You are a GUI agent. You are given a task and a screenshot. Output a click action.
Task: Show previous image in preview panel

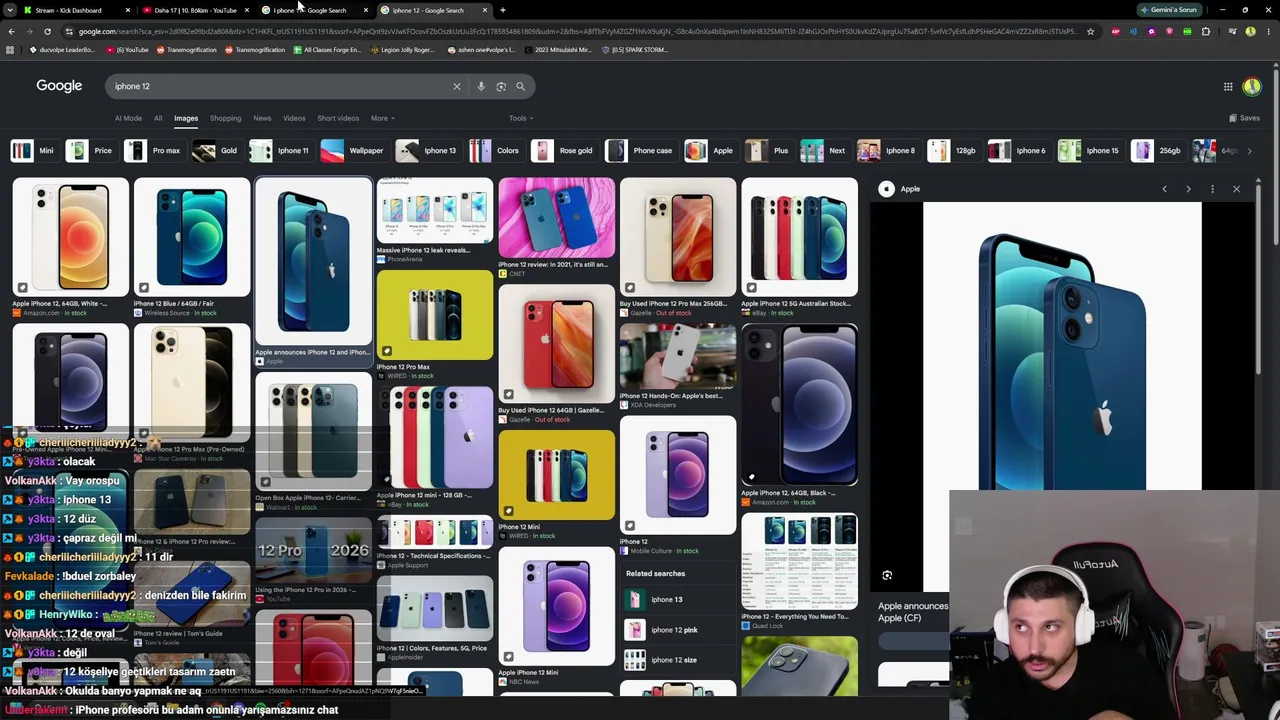click(1164, 189)
